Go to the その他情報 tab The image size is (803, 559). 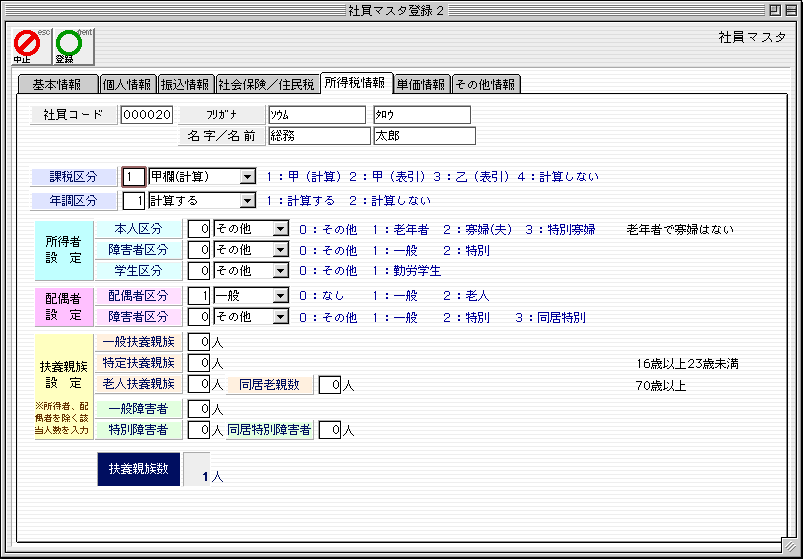point(486,84)
